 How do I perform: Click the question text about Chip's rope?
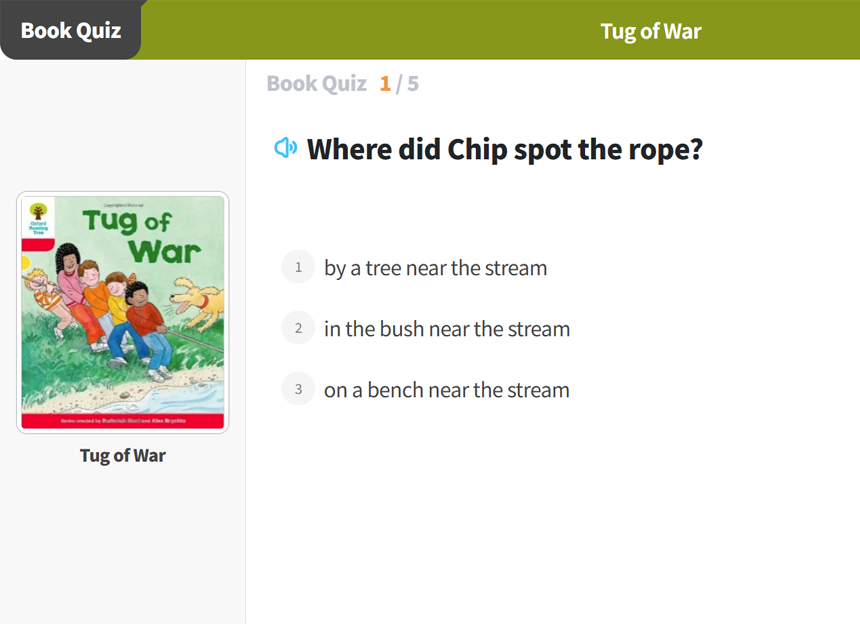point(504,150)
